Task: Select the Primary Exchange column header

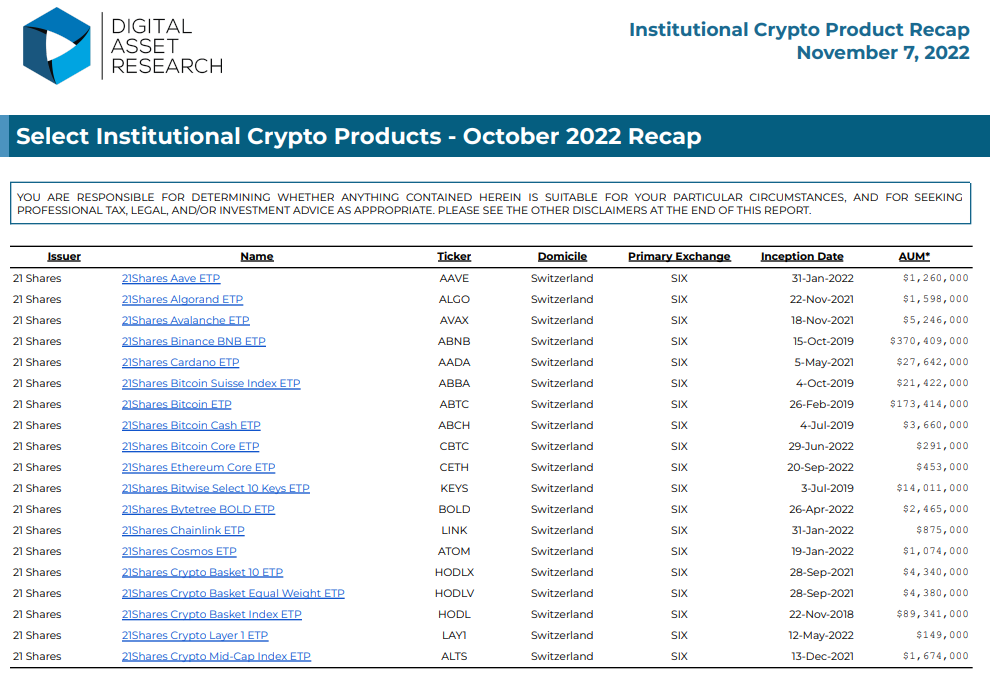Action: pyautogui.click(x=679, y=257)
